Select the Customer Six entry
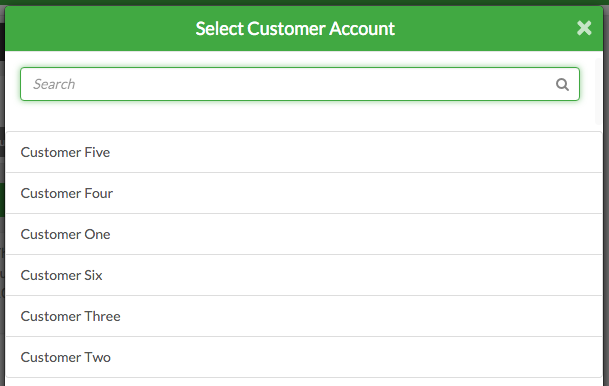Image resolution: width=609 pixels, height=386 pixels. [304, 275]
